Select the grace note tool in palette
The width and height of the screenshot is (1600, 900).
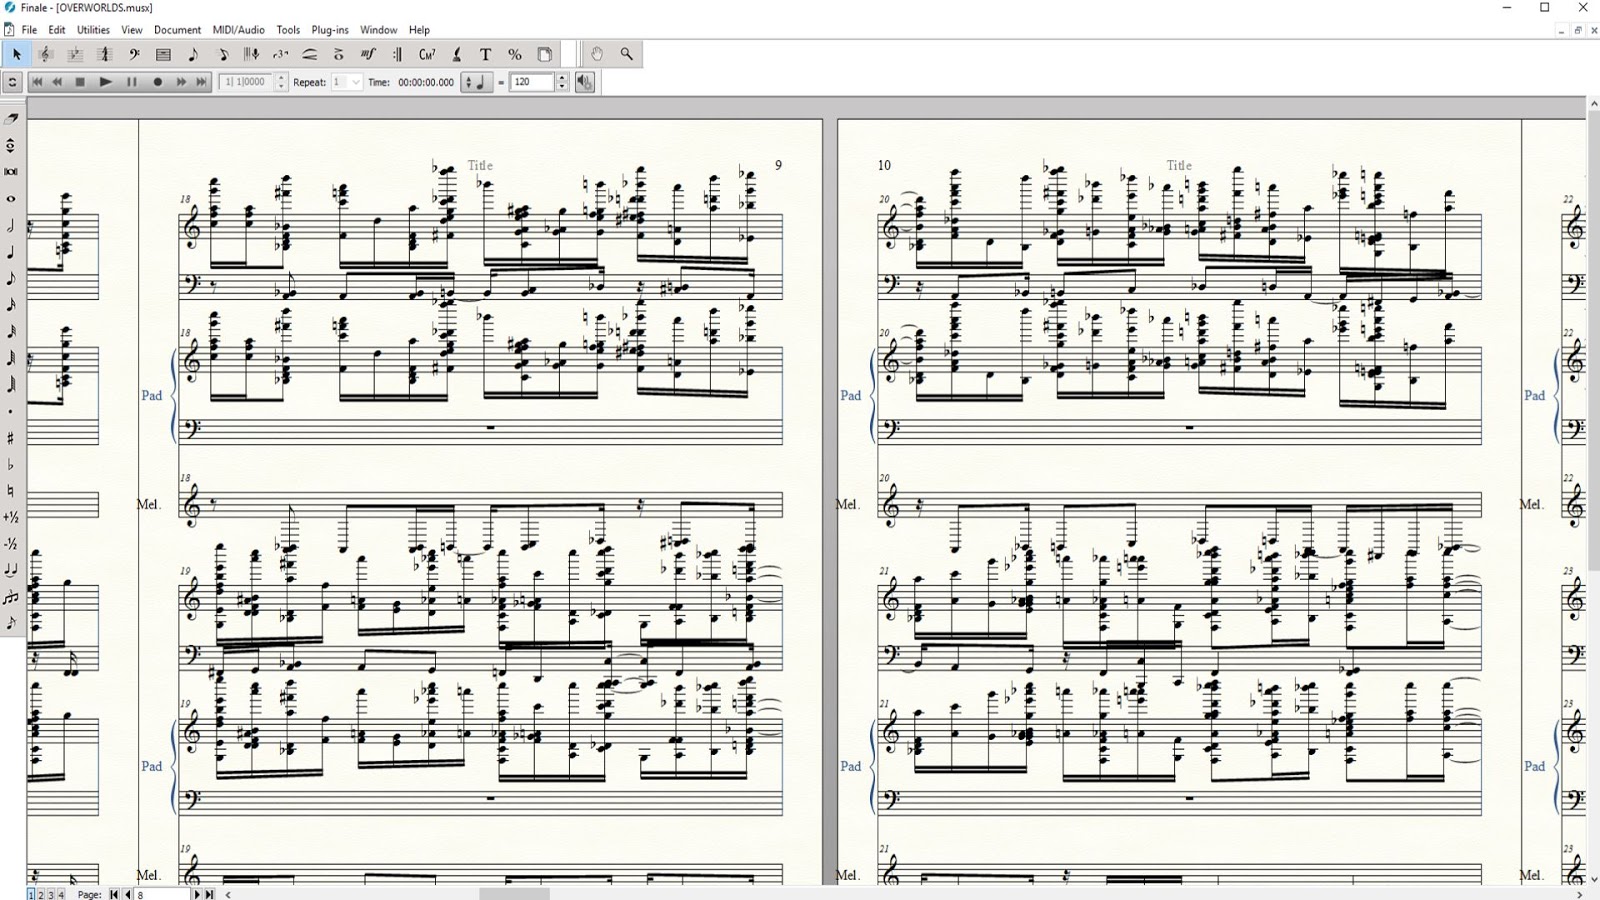(x=11, y=623)
